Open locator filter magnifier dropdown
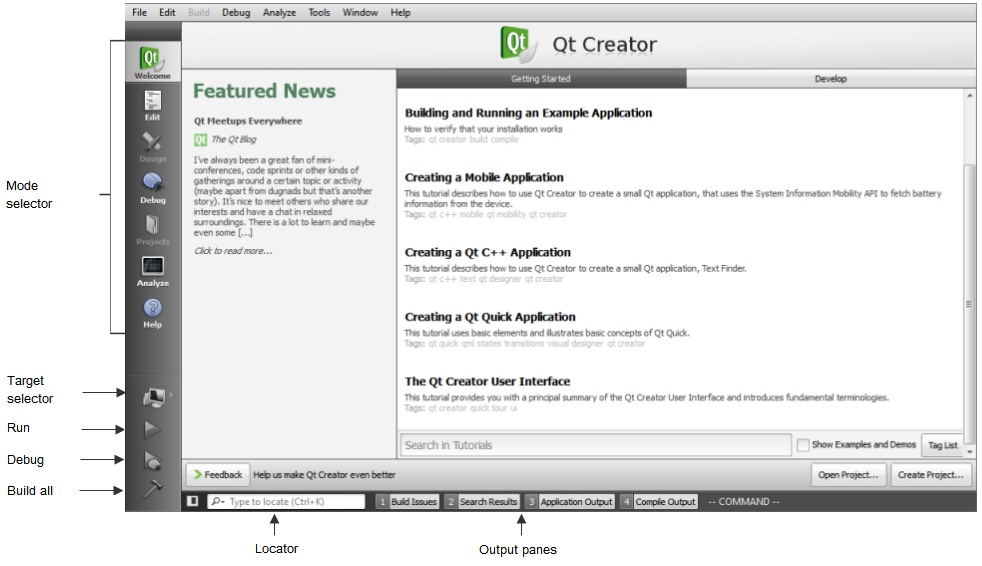The image size is (982, 566). coord(218,502)
